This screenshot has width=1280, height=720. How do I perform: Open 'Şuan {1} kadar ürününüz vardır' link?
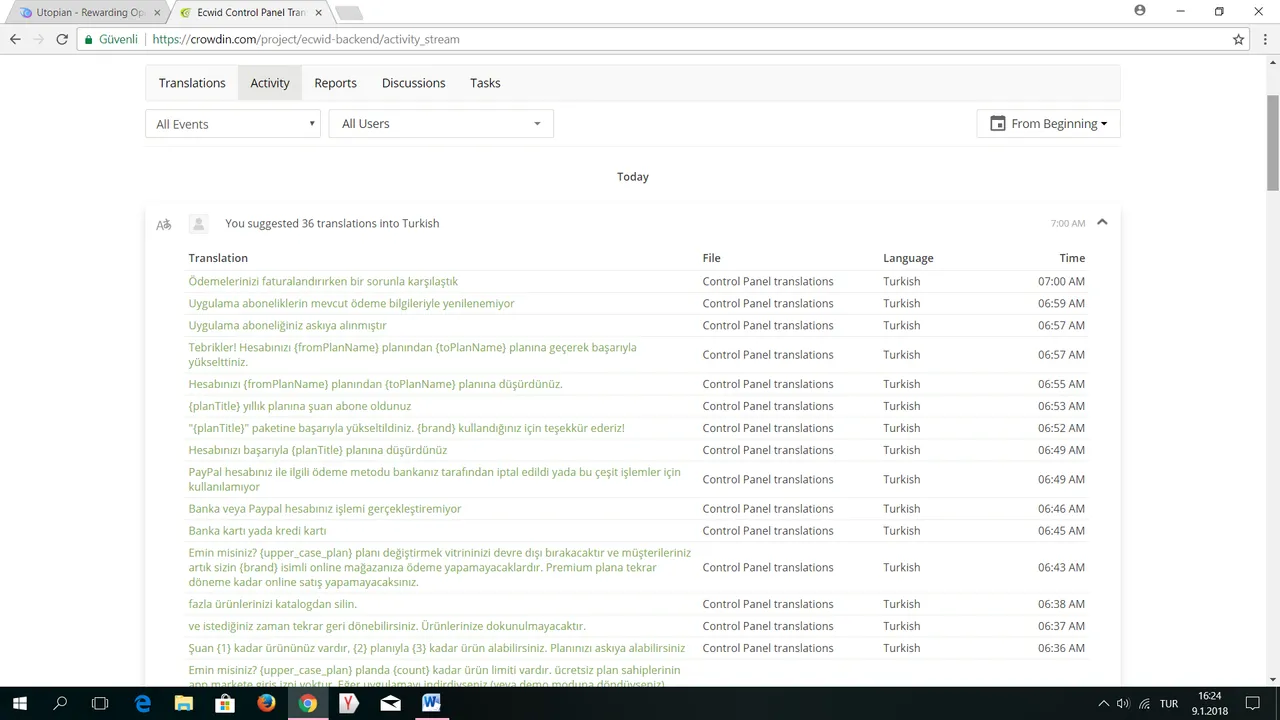(x=437, y=648)
